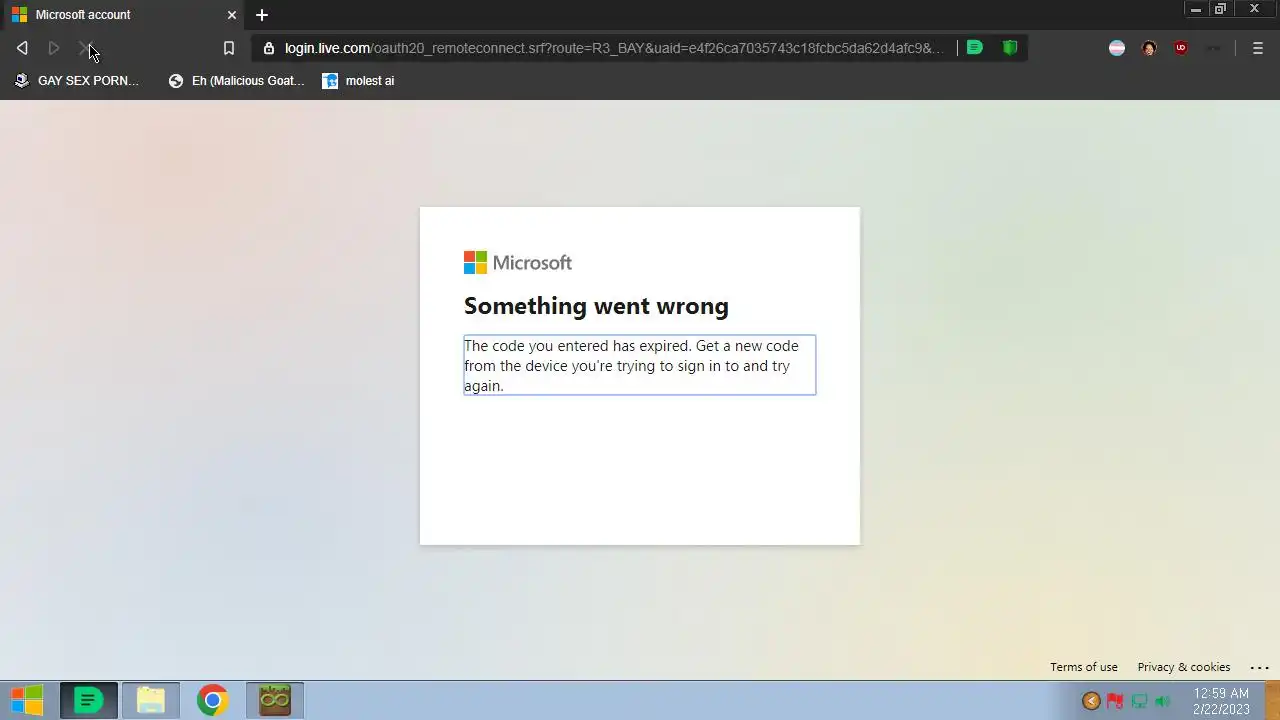Open the volume control in the tray
Screen dimensions: 1280x720
click(1163, 701)
